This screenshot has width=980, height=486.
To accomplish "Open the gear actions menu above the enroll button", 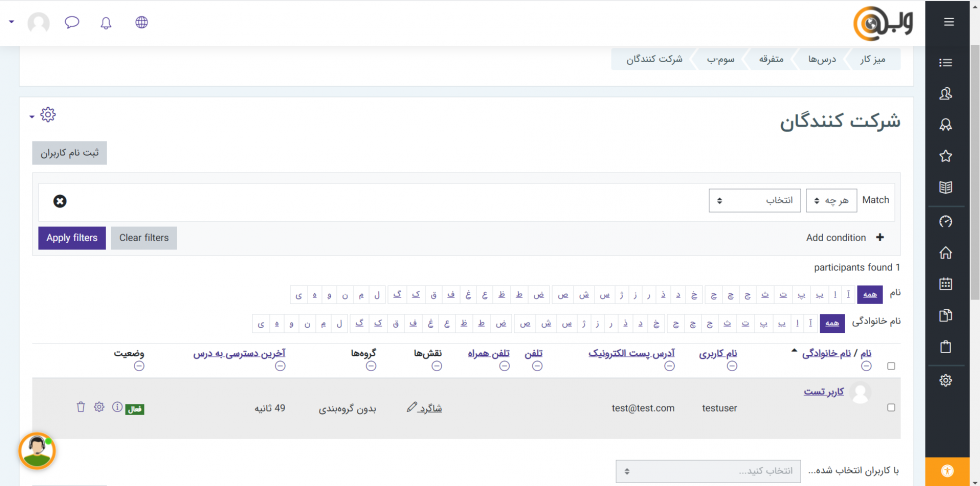I will pyautogui.click(x=46, y=115).
